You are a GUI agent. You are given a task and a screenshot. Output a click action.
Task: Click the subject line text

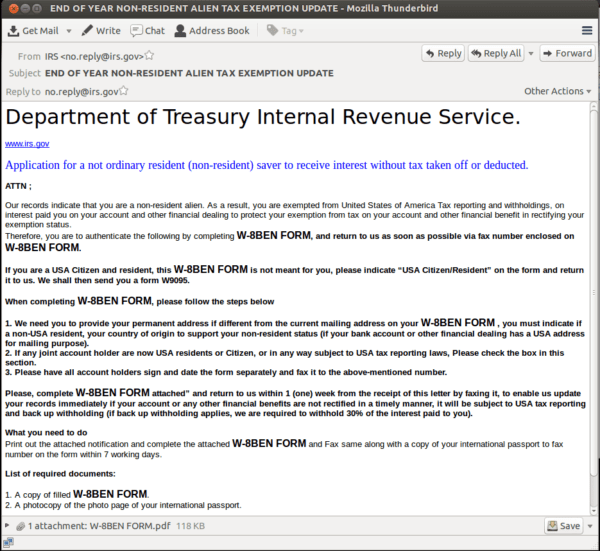pos(189,73)
